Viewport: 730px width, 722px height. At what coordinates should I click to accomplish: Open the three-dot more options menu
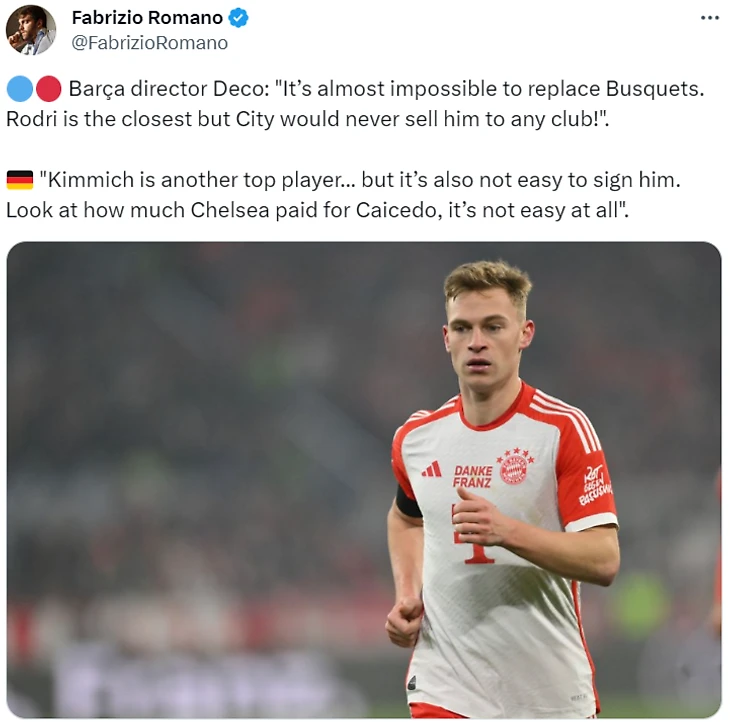click(x=710, y=18)
